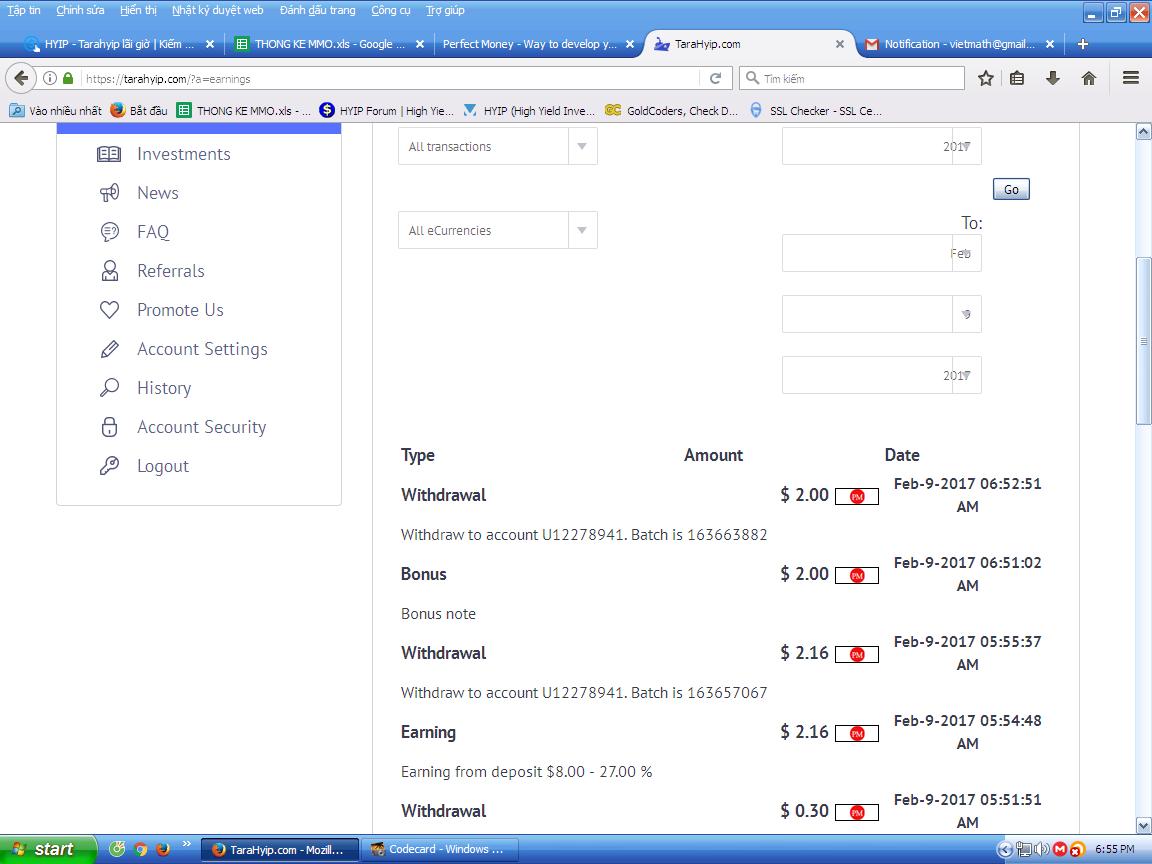The image size is (1152, 864).
Task: Click the FAQ speech bubble icon
Action: pyautogui.click(x=109, y=231)
